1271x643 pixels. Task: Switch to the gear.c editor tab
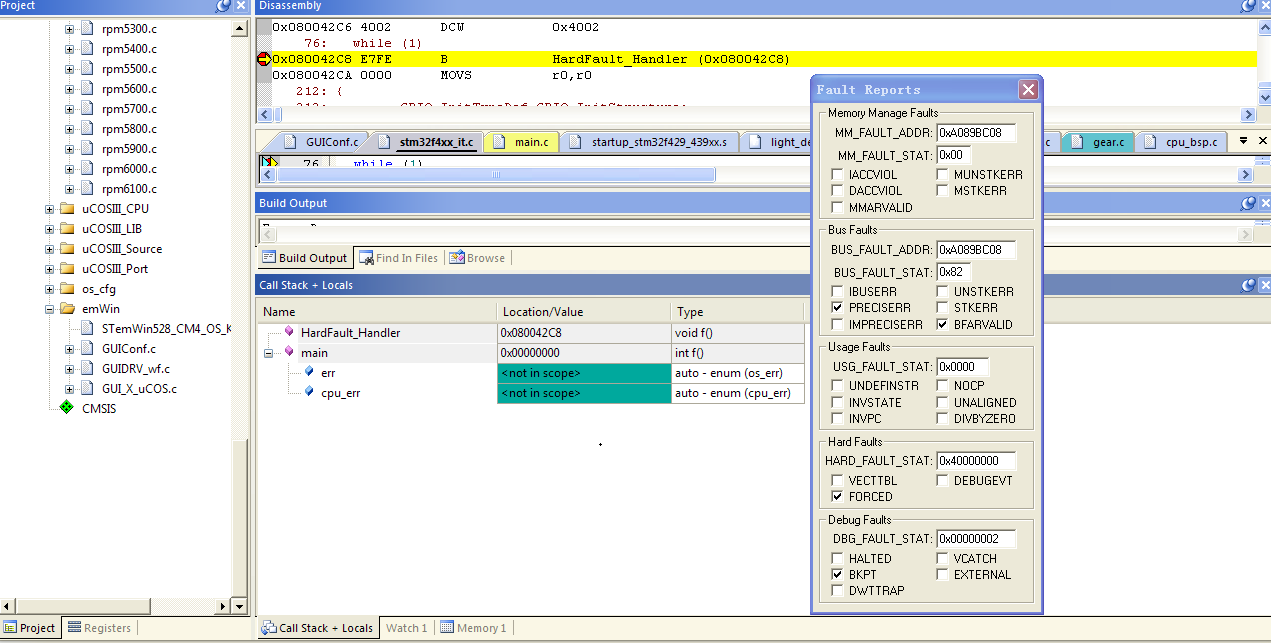click(1098, 142)
